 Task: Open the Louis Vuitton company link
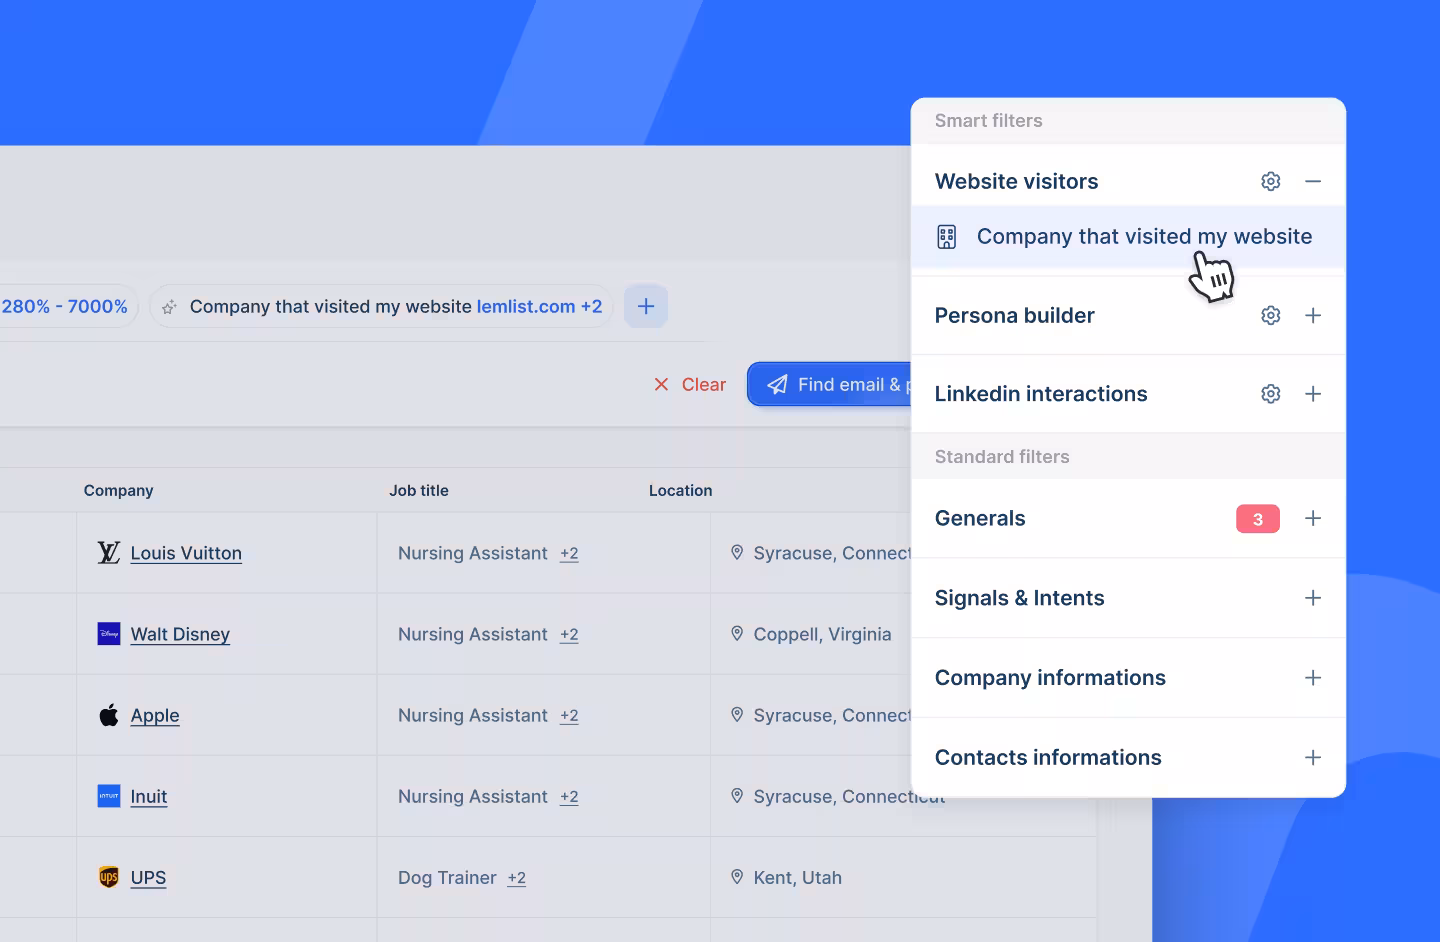click(x=186, y=553)
